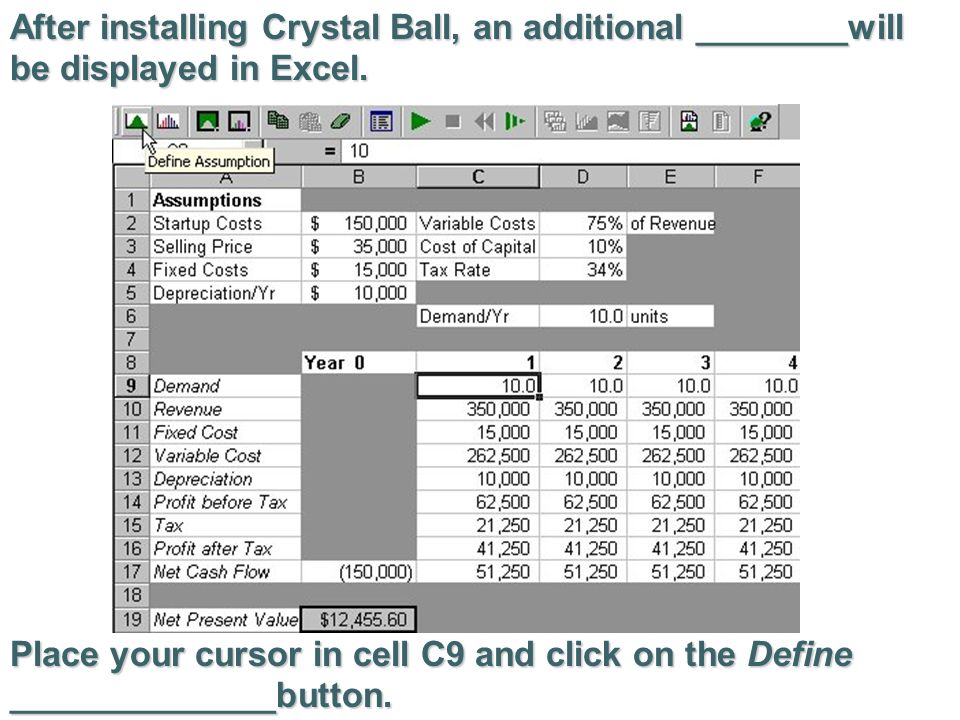
Task: Click the 'Cost of Capital' cell
Action: coord(478,247)
